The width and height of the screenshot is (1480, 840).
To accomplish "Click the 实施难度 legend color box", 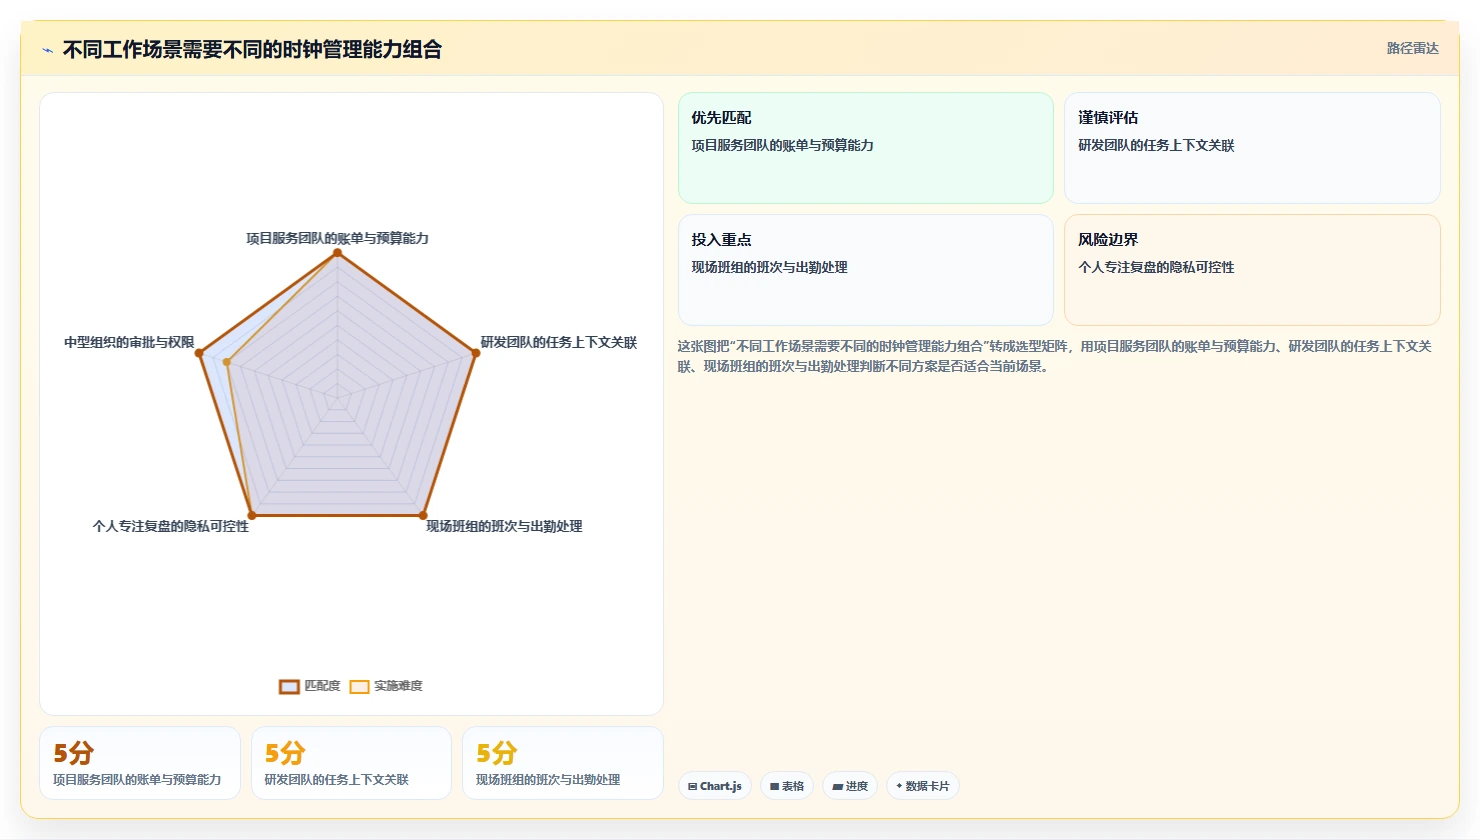I will pyautogui.click(x=359, y=686).
